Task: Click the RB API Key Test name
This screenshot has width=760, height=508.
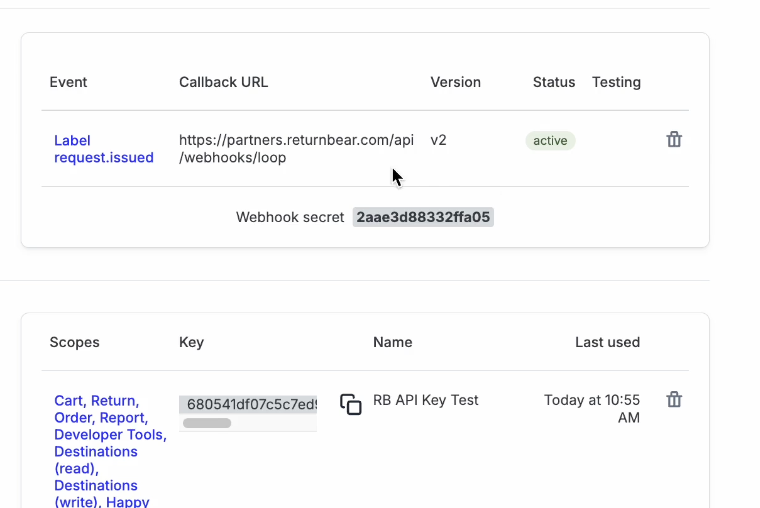Action: pyautogui.click(x=426, y=400)
